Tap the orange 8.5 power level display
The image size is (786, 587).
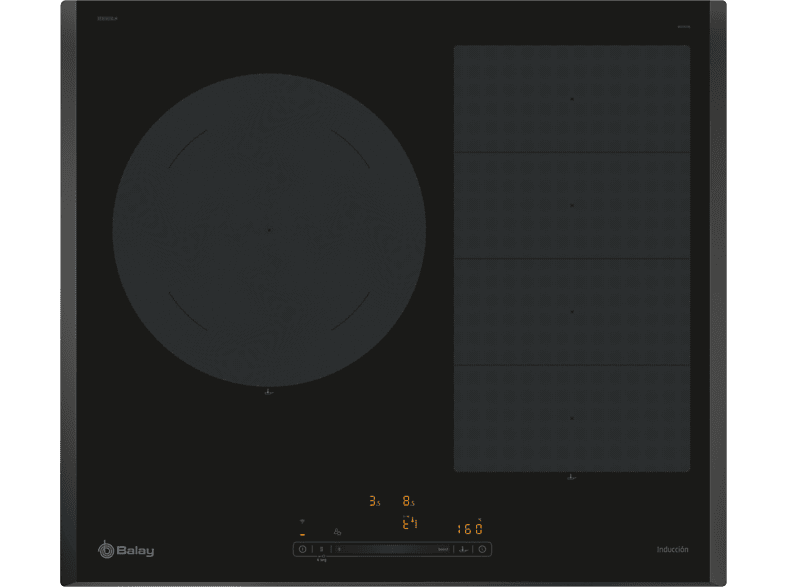pyautogui.click(x=408, y=501)
